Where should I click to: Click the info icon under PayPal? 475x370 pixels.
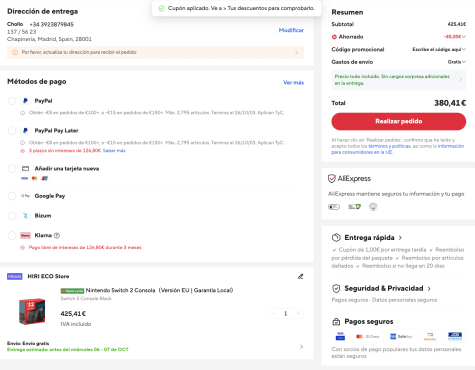coord(23,113)
